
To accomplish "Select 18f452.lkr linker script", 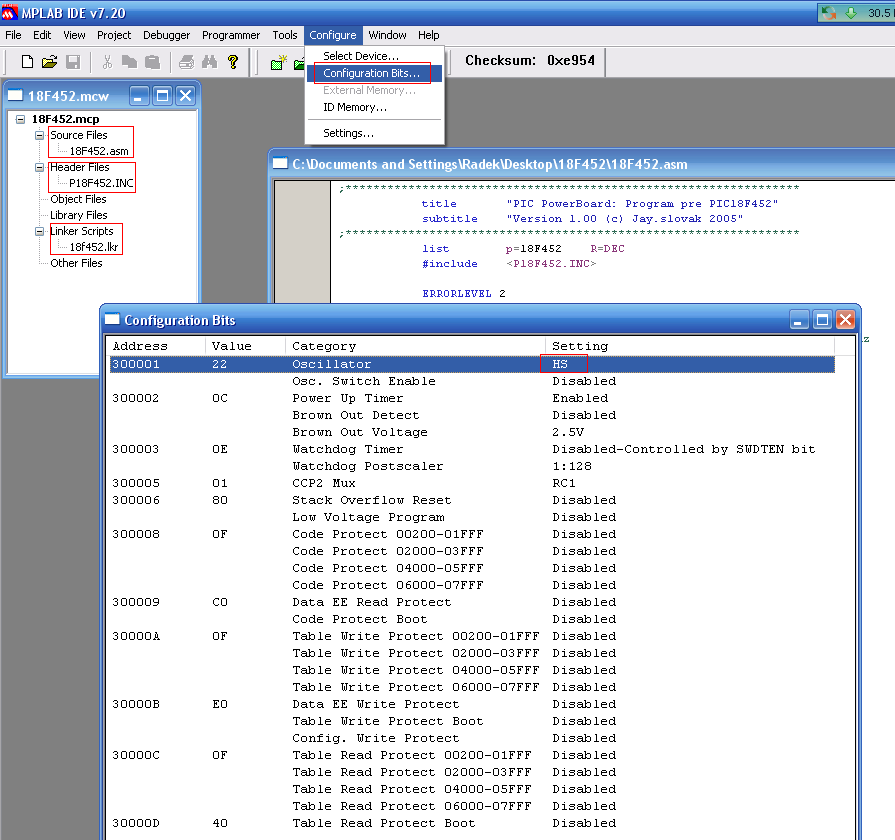I will pyautogui.click(x=94, y=247).
